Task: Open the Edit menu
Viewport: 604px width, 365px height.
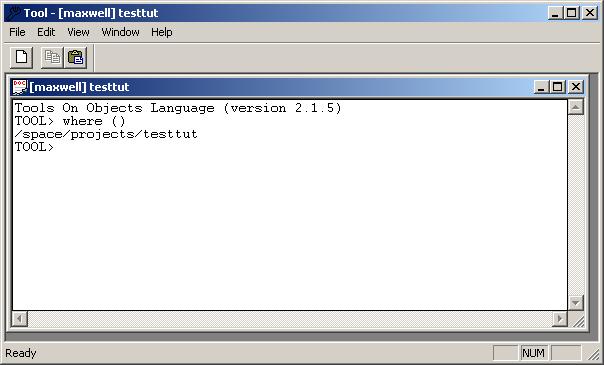Action: 46,32
